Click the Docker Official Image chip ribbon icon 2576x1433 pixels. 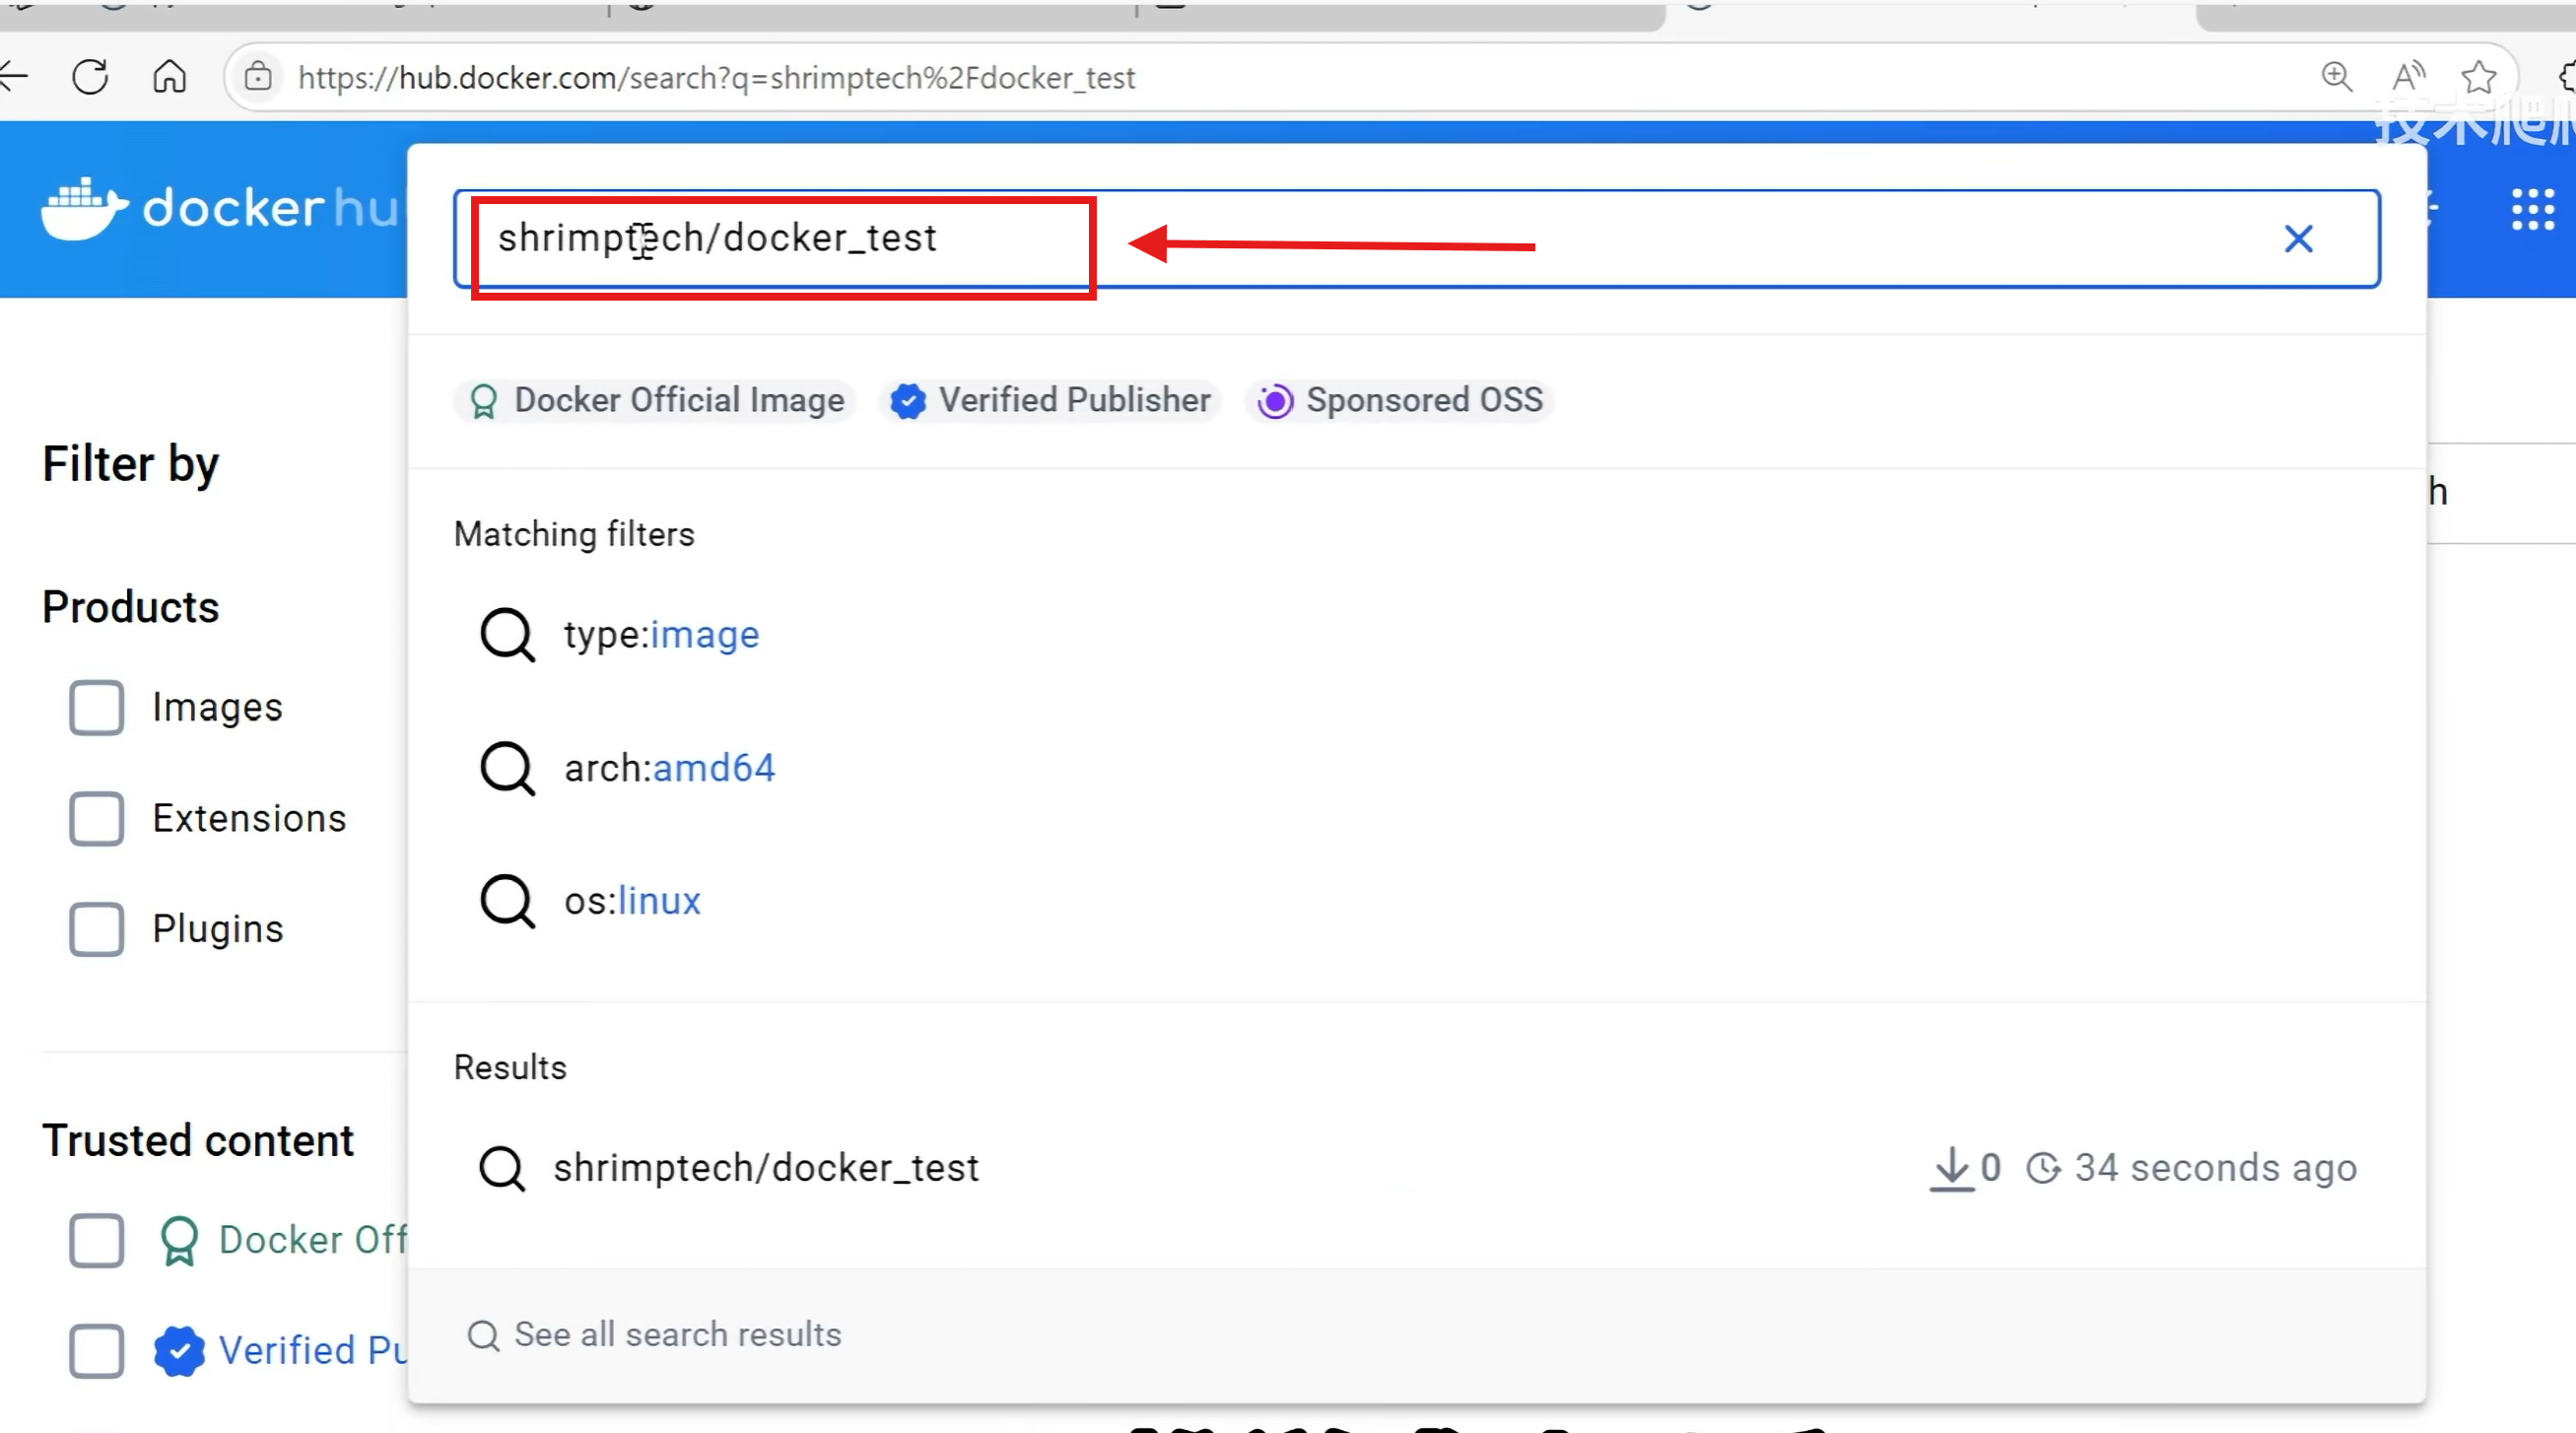(484, 401)
